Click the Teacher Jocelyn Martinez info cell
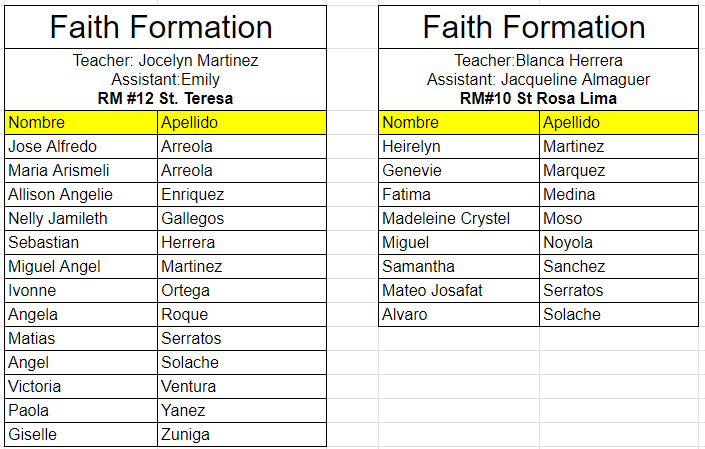 point(165,79)
